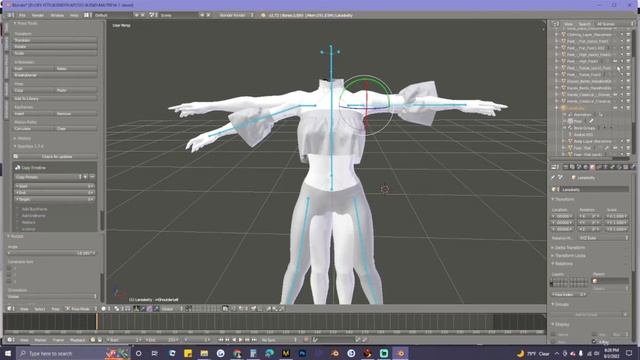Toggle selectability of the highlighted outliner armature

tap(622, 108)
